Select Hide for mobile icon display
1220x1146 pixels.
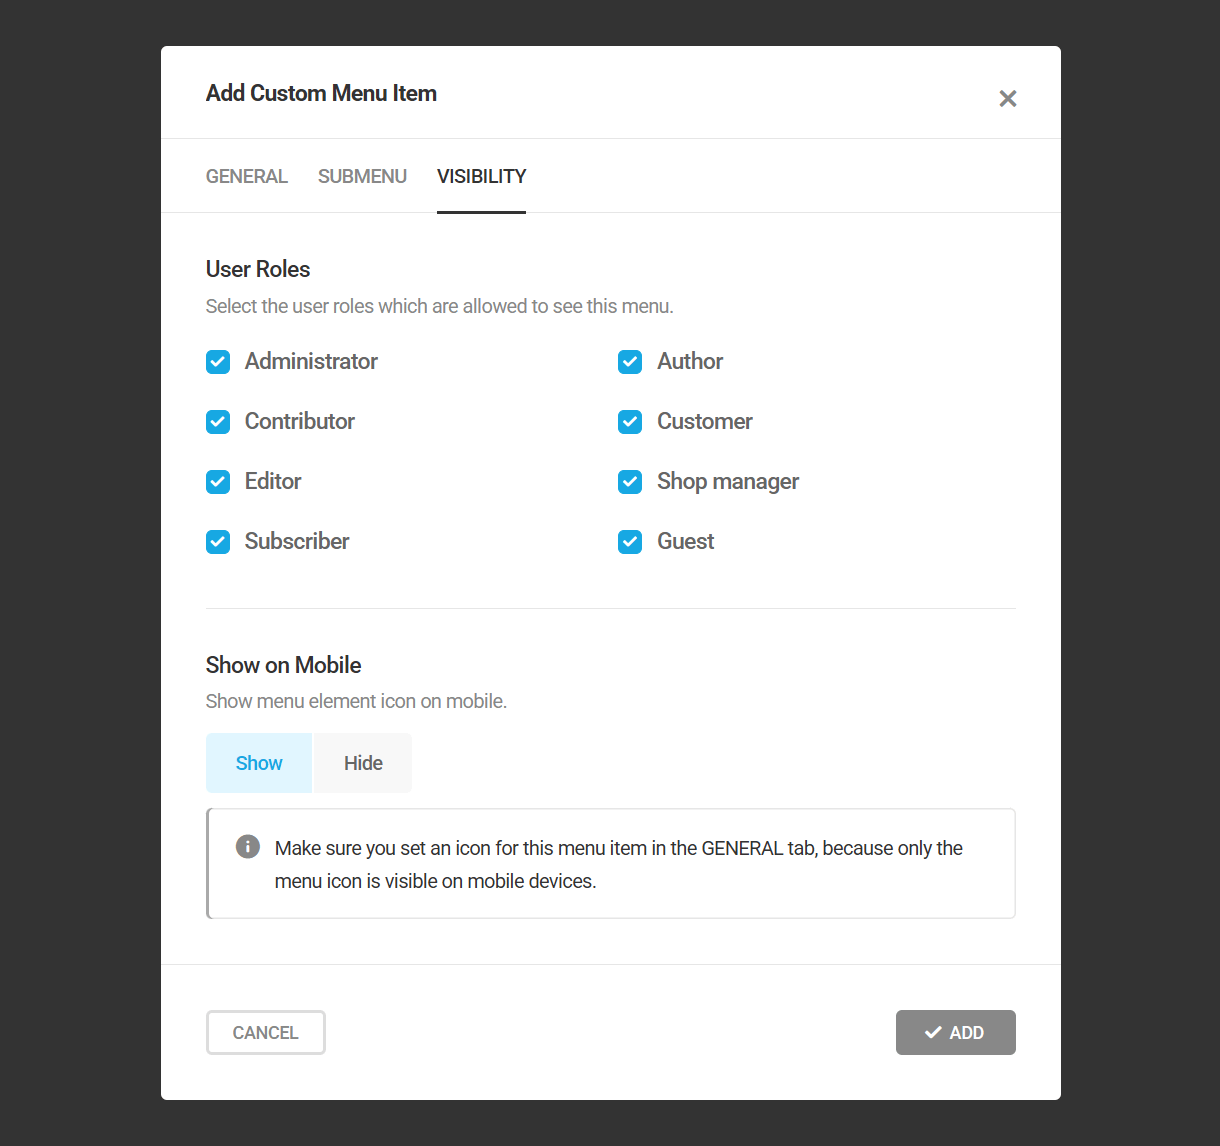pos(362,762)
